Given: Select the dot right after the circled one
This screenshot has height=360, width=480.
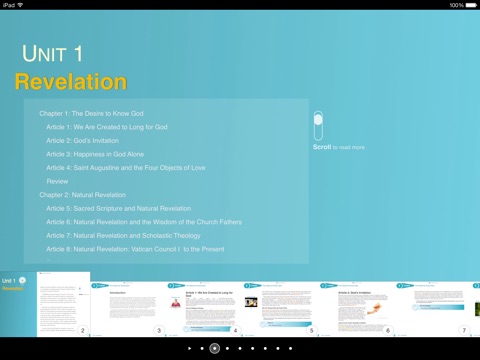Looking at the screenshot, I should coord(227,348).
